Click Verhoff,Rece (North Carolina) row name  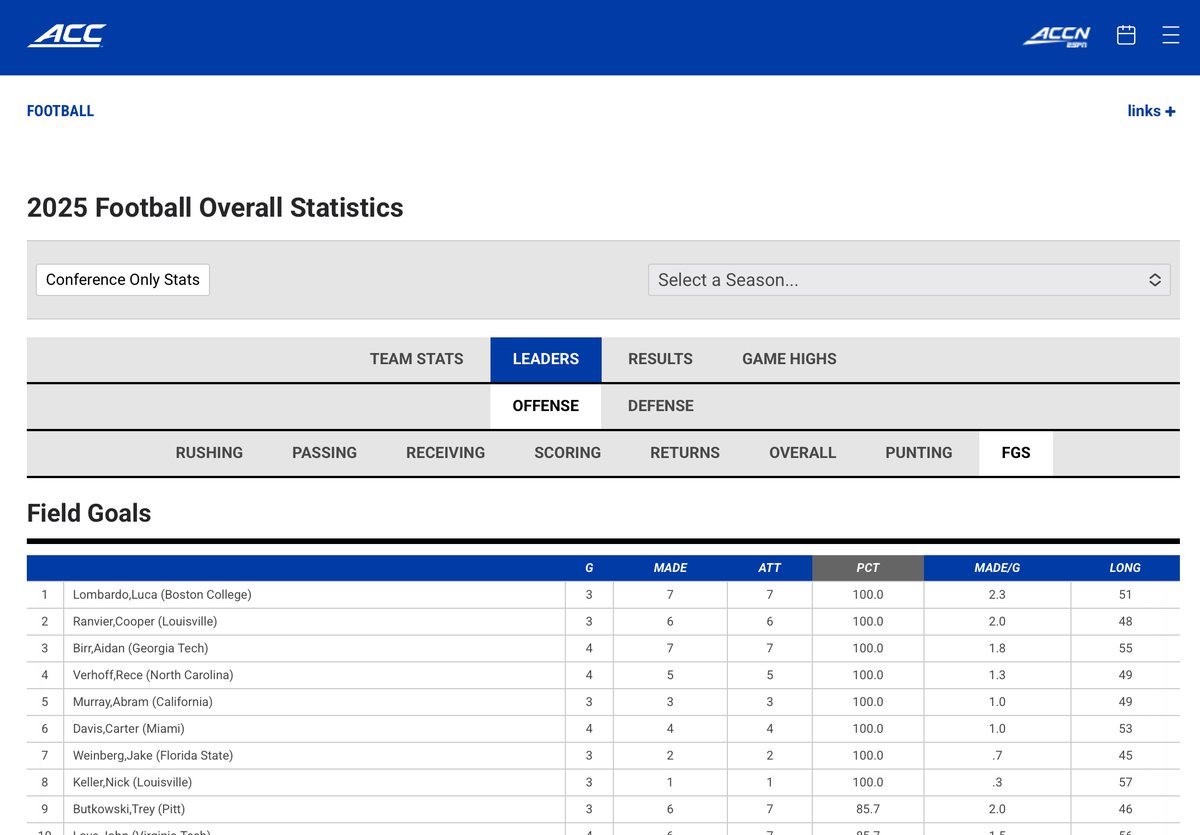[153, 676]
